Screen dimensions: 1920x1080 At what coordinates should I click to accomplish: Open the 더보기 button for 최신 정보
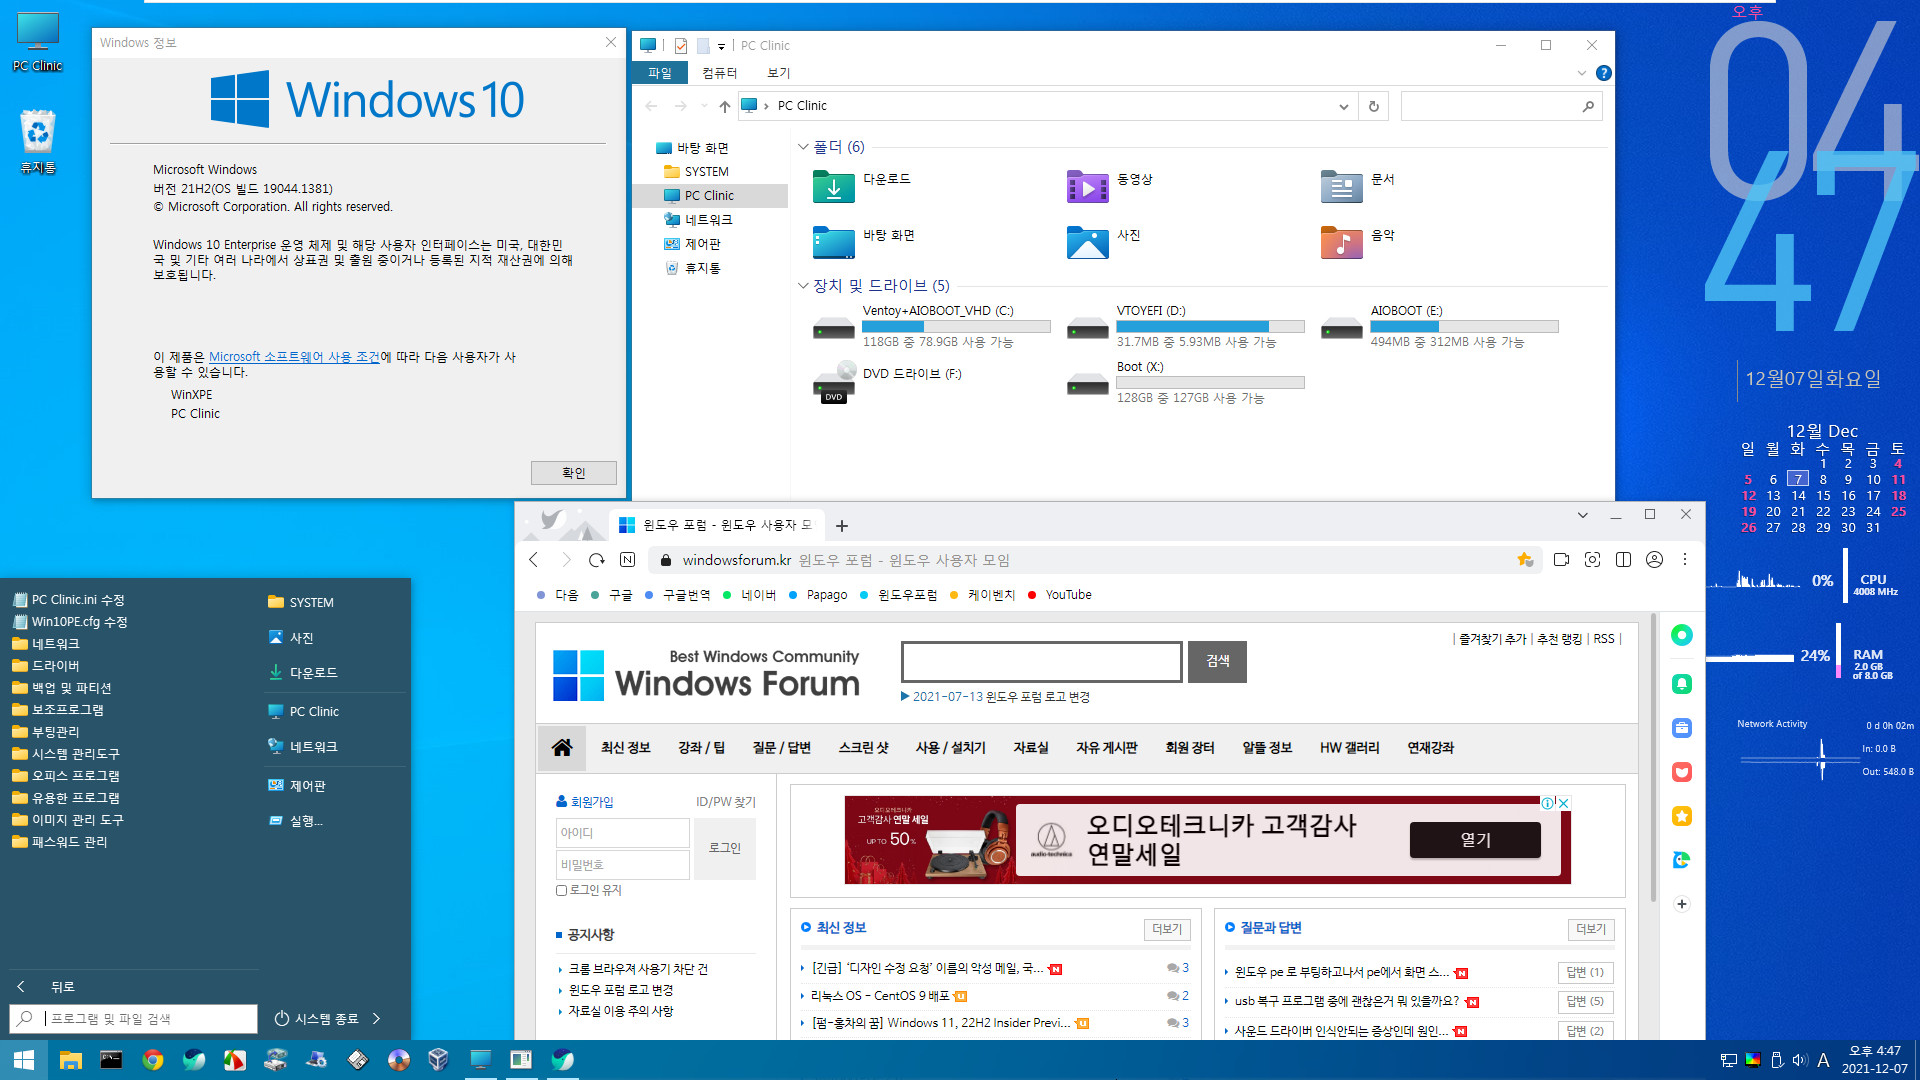point(1166,929)
